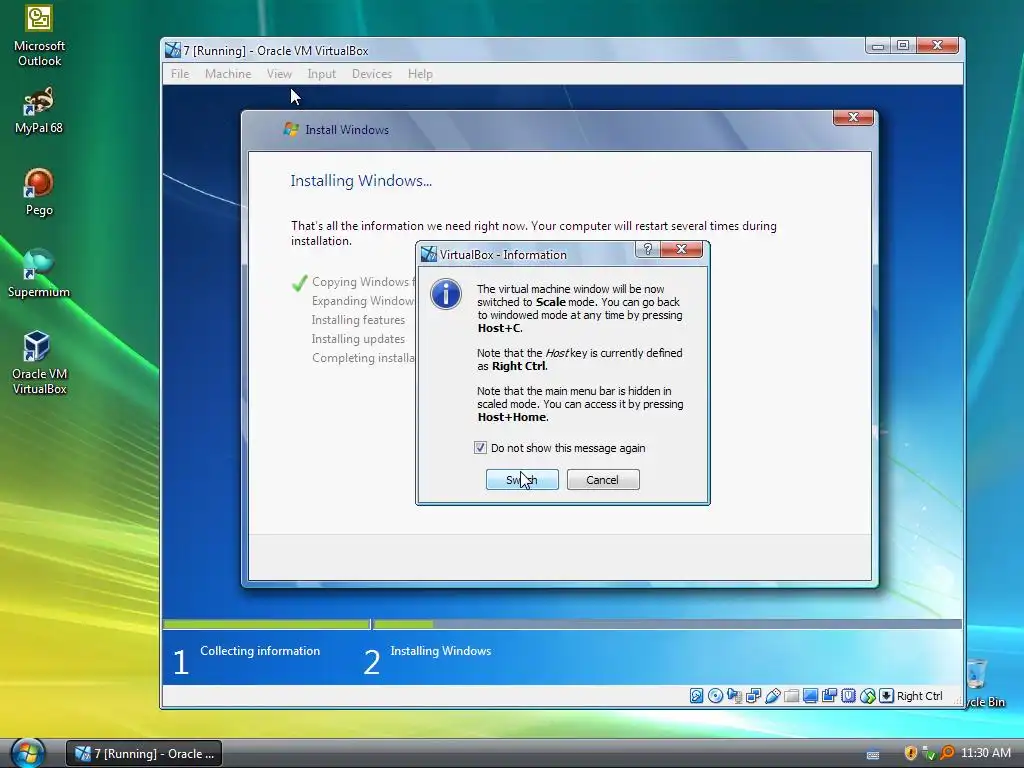
Task: Click the orange magnifier tray icon
Action: point(947,753)
